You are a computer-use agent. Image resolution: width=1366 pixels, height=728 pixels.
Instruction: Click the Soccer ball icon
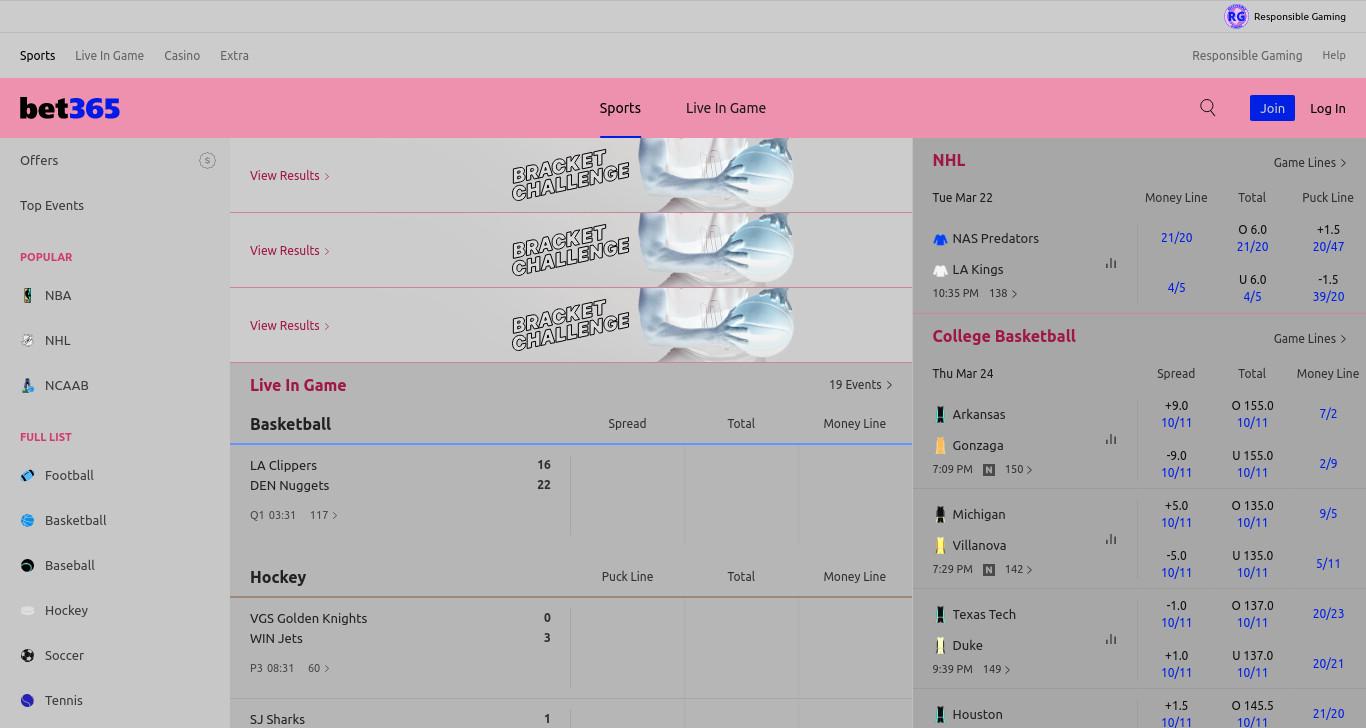point(28,655)
